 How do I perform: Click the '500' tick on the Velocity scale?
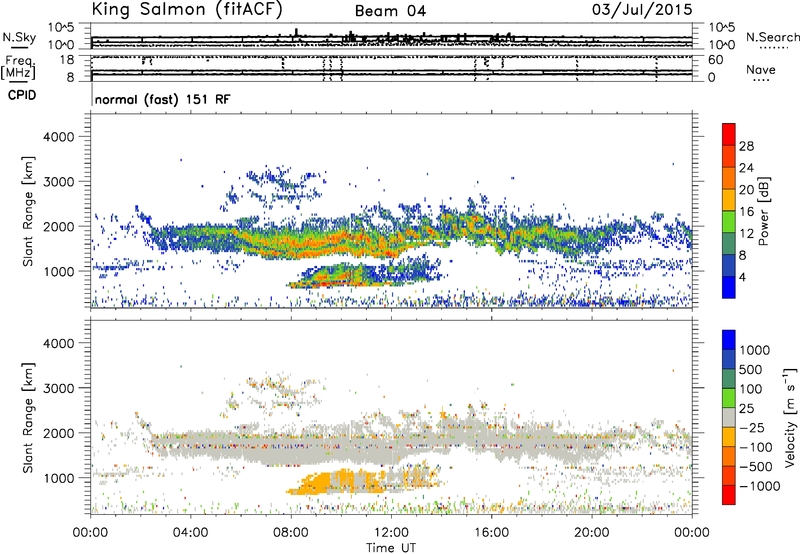pos(751,369)
